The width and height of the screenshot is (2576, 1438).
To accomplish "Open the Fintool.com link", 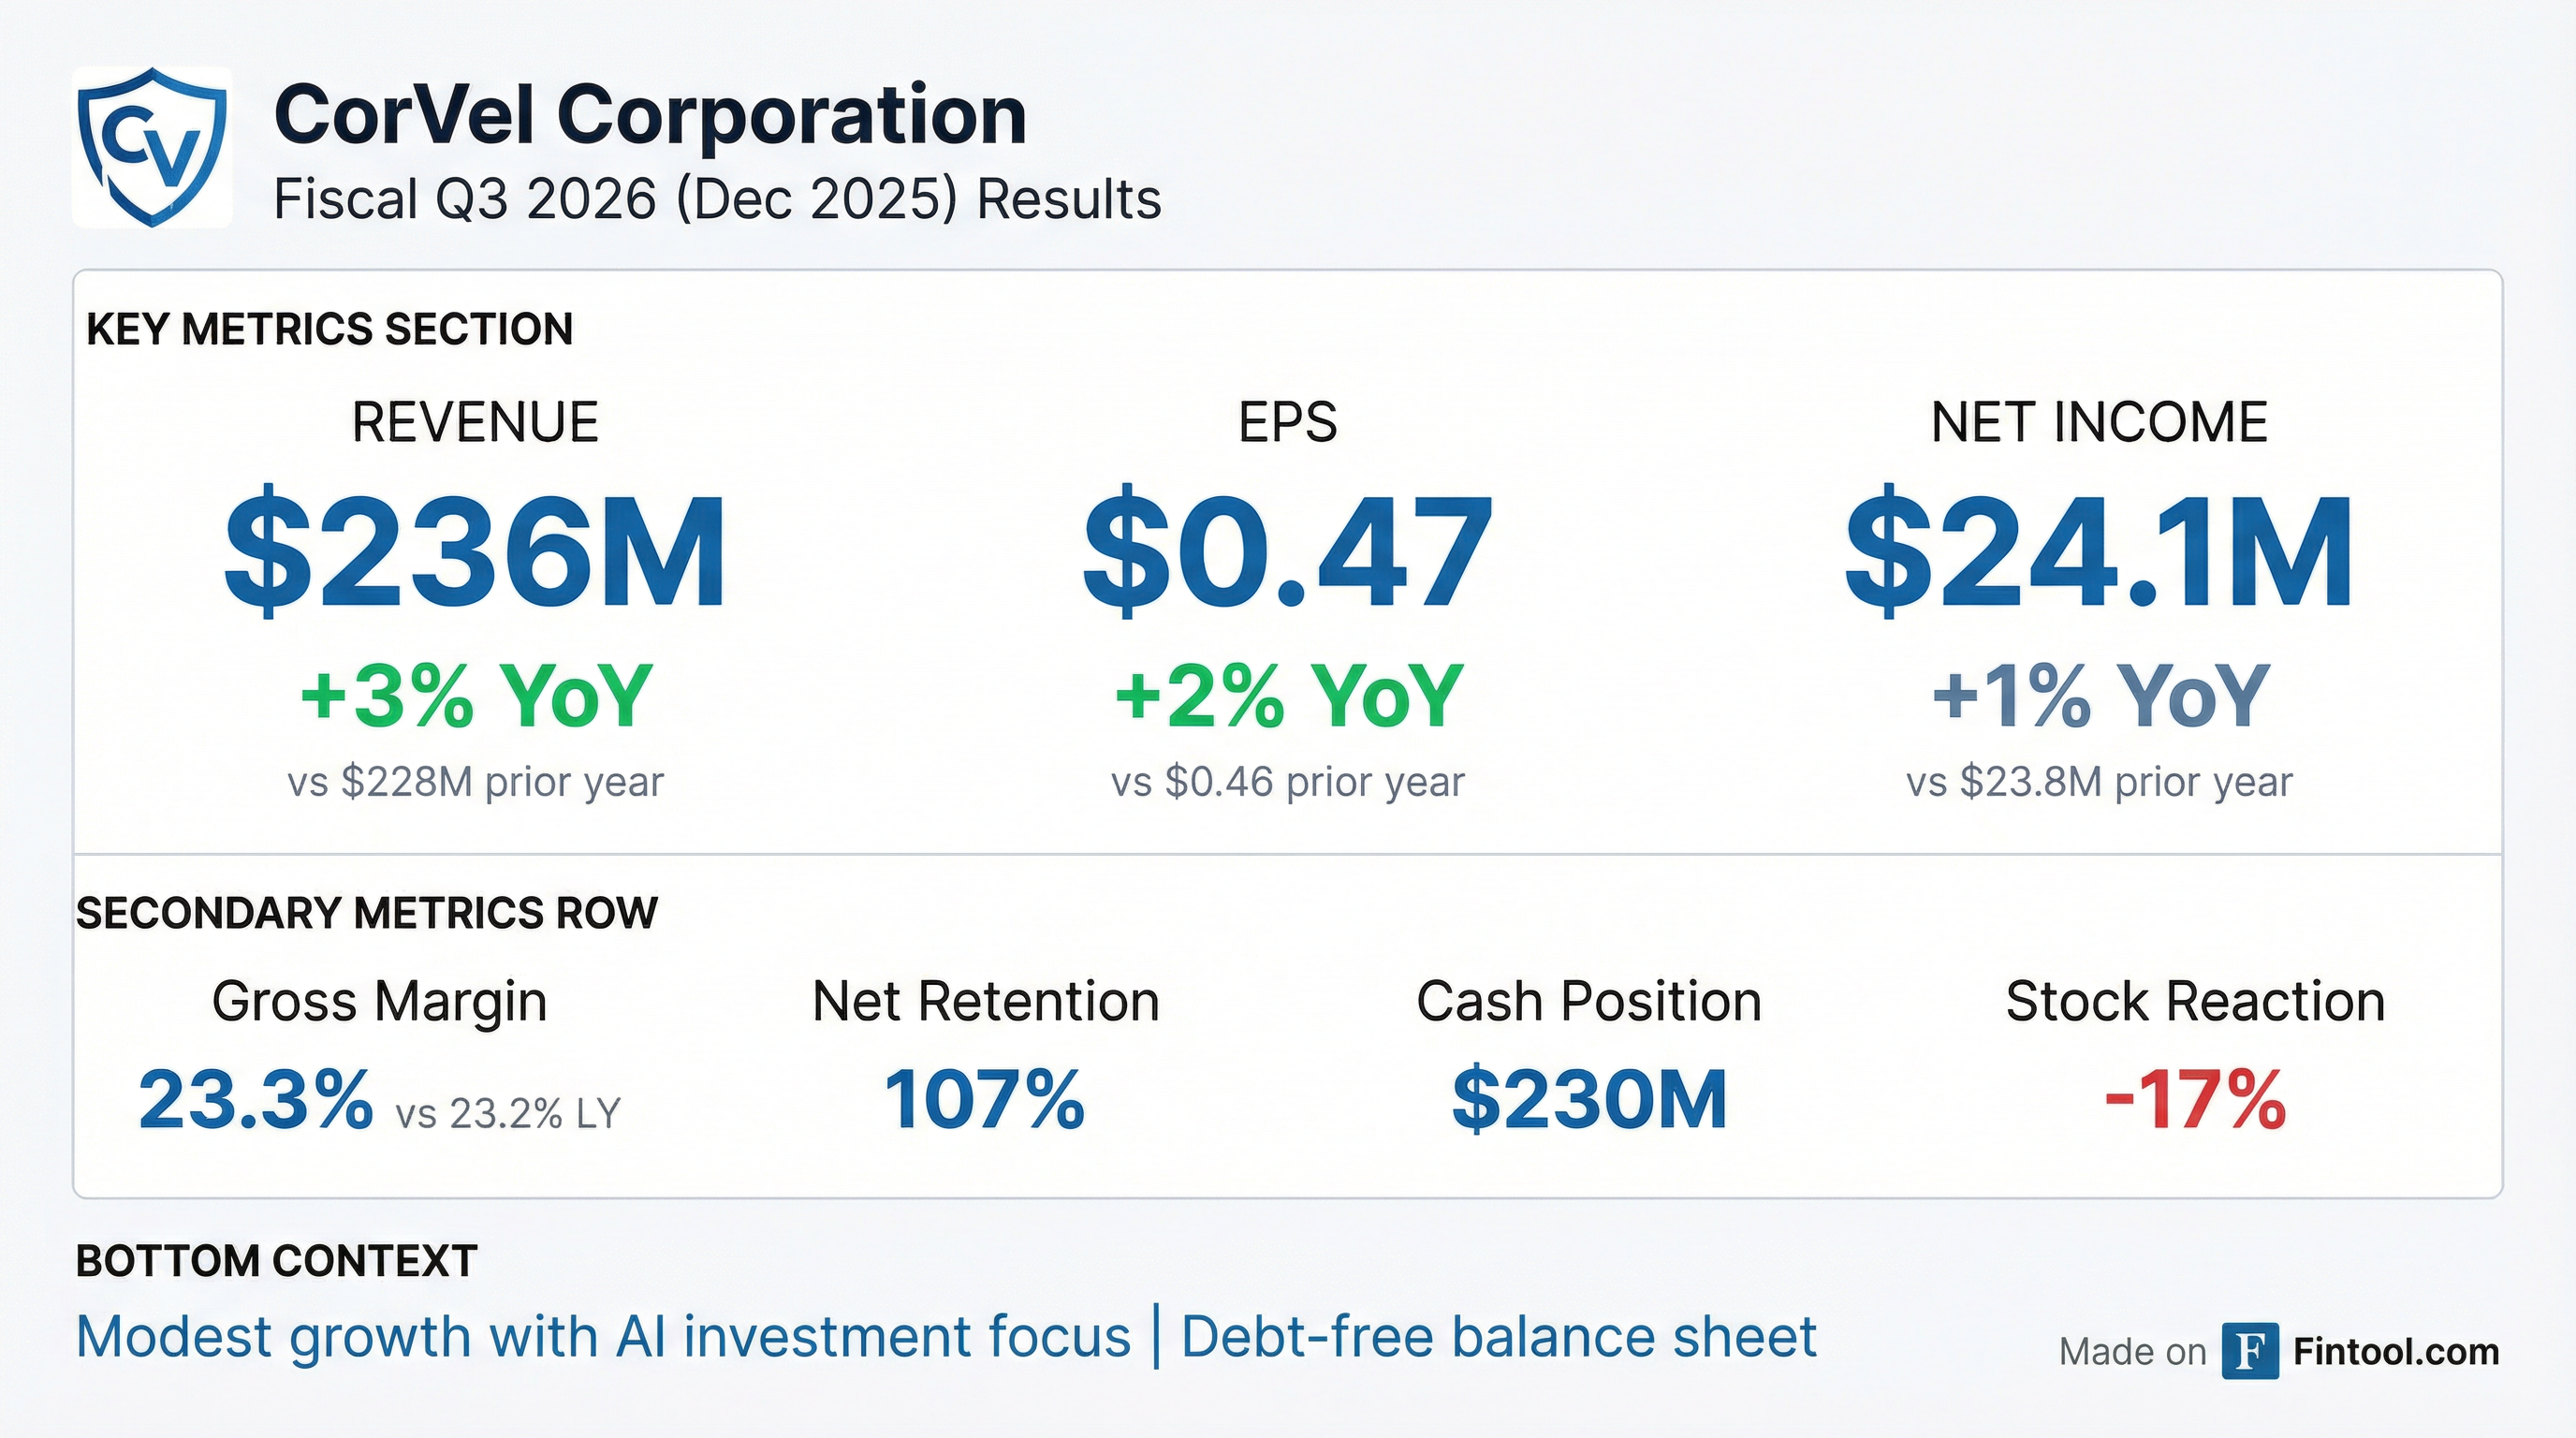I will pyautogui.click(x=2396, y=1352).
